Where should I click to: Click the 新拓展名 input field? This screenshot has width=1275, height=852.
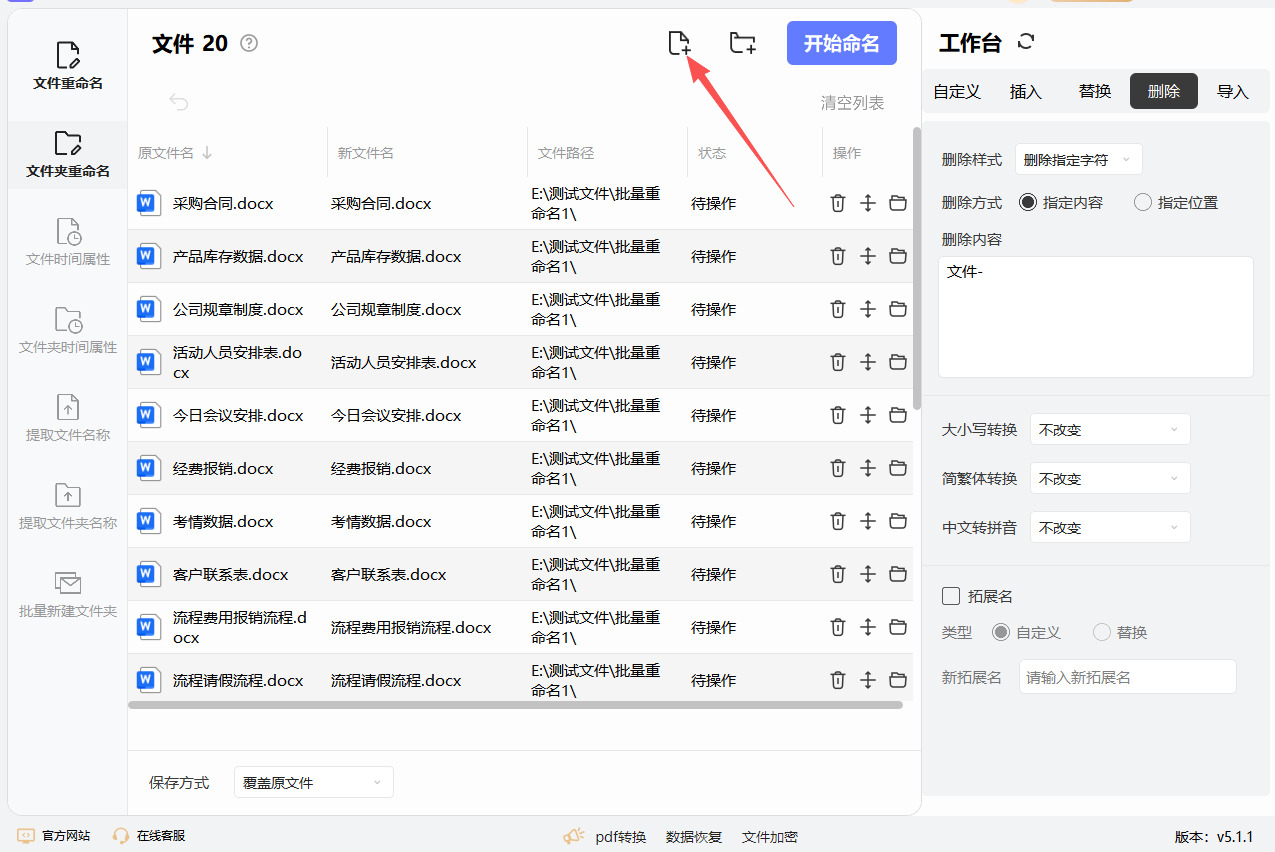(x=1128, y=677)
